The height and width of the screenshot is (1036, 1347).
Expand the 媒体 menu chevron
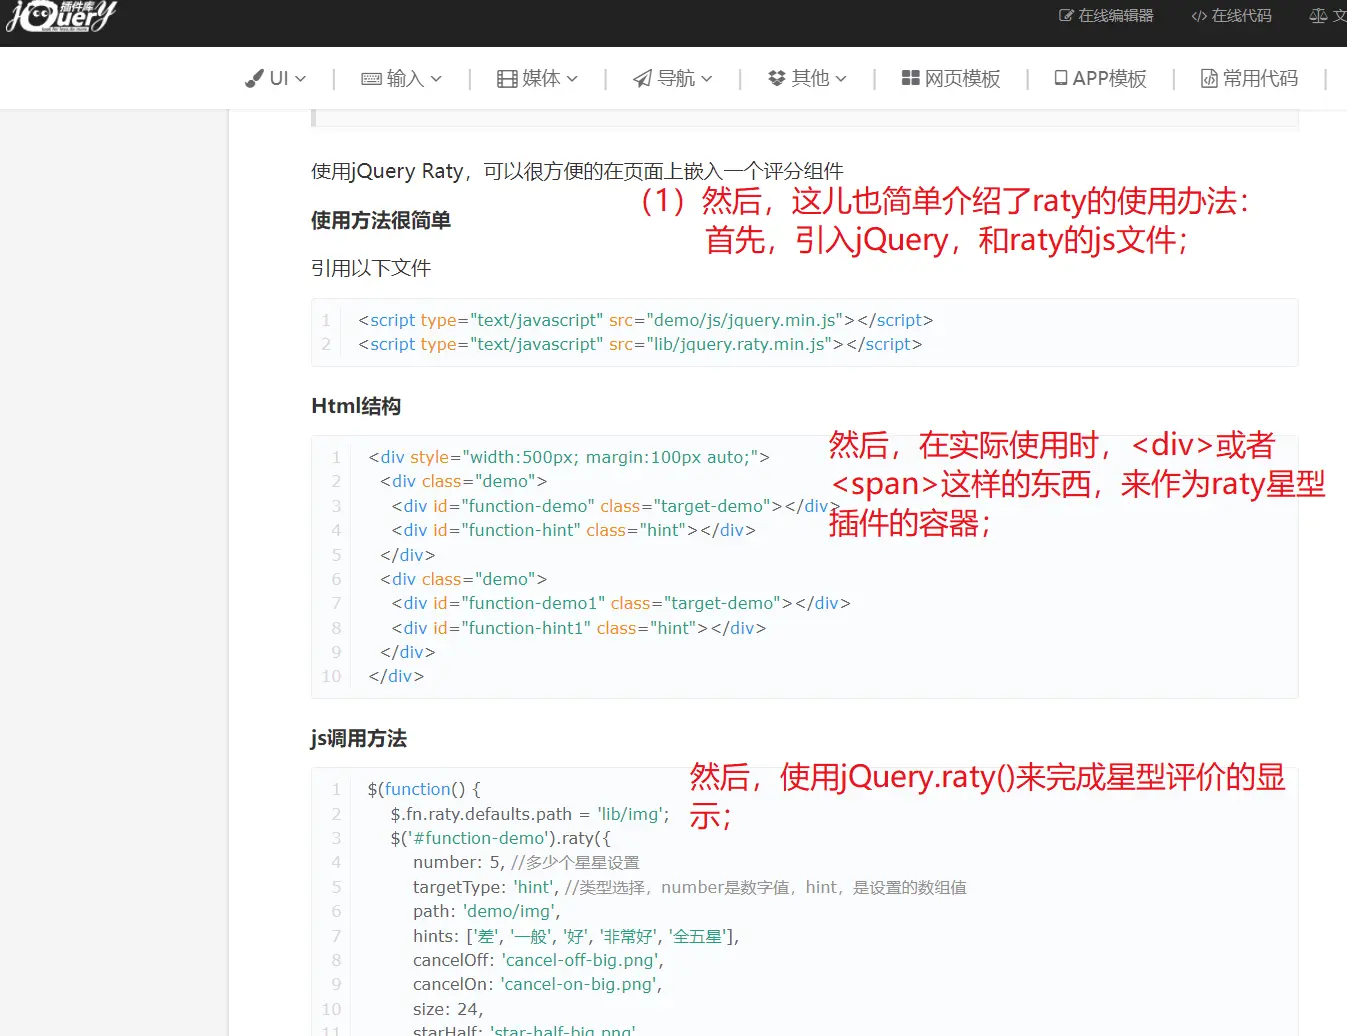tap(572, 79)
